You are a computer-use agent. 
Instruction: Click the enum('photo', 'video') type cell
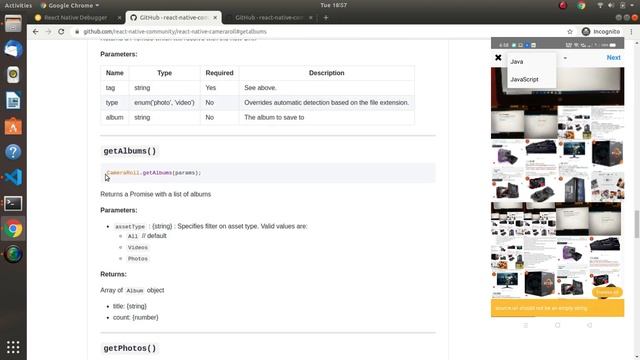[x=164, y=102]
